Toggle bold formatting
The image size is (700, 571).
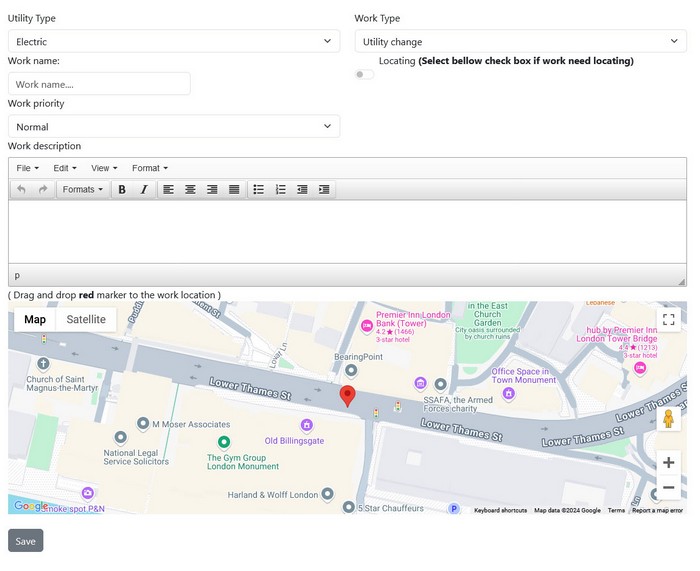click(122, 190)
